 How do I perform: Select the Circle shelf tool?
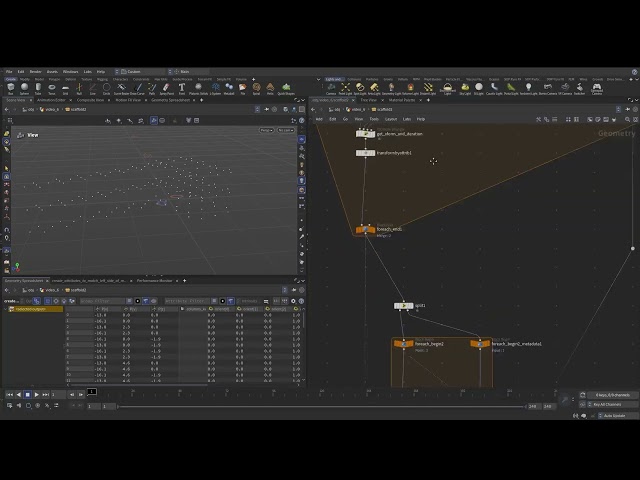[107, 89]
